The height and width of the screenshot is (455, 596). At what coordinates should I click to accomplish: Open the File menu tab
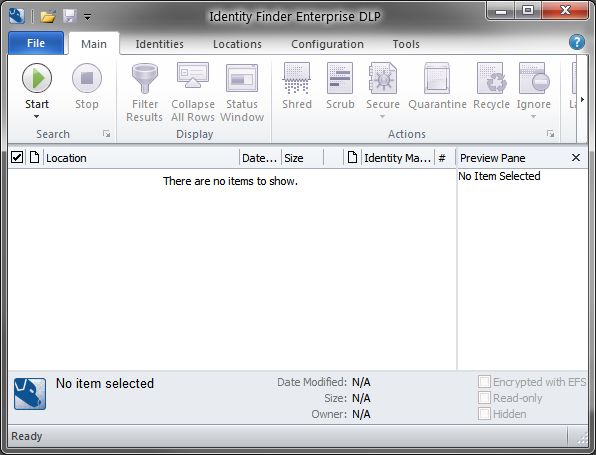click(x=36, y=43)
